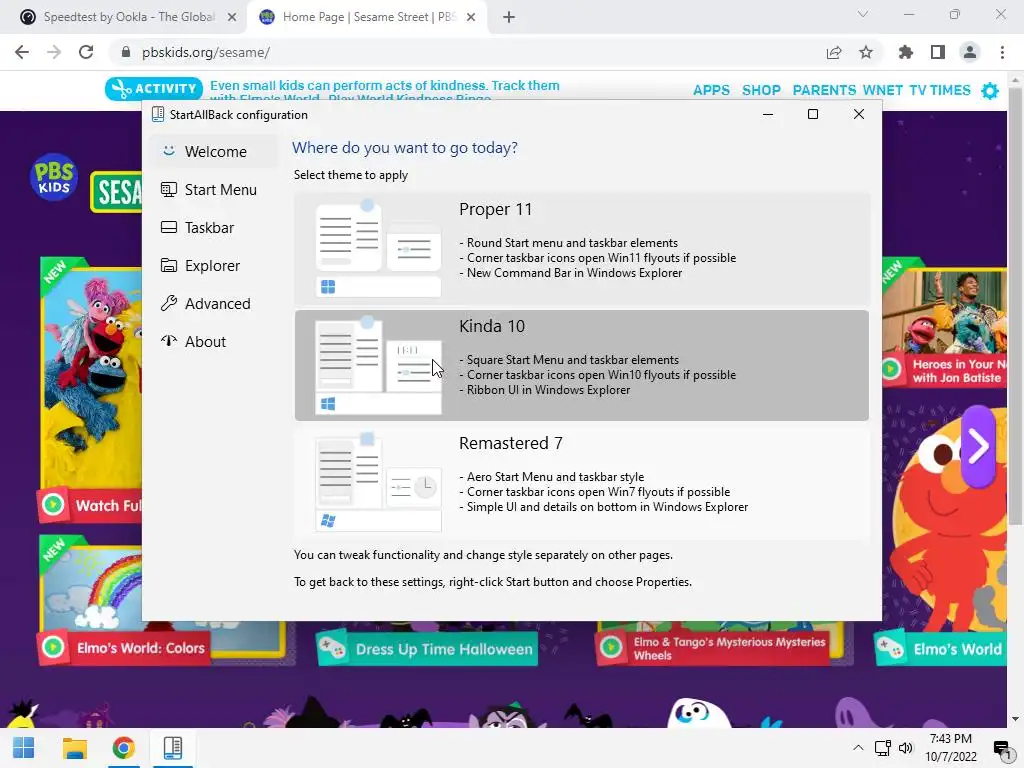This screenshot has height=768, width=1024.
Task: Go forward in browser history
Action: [x=54, y=52]
